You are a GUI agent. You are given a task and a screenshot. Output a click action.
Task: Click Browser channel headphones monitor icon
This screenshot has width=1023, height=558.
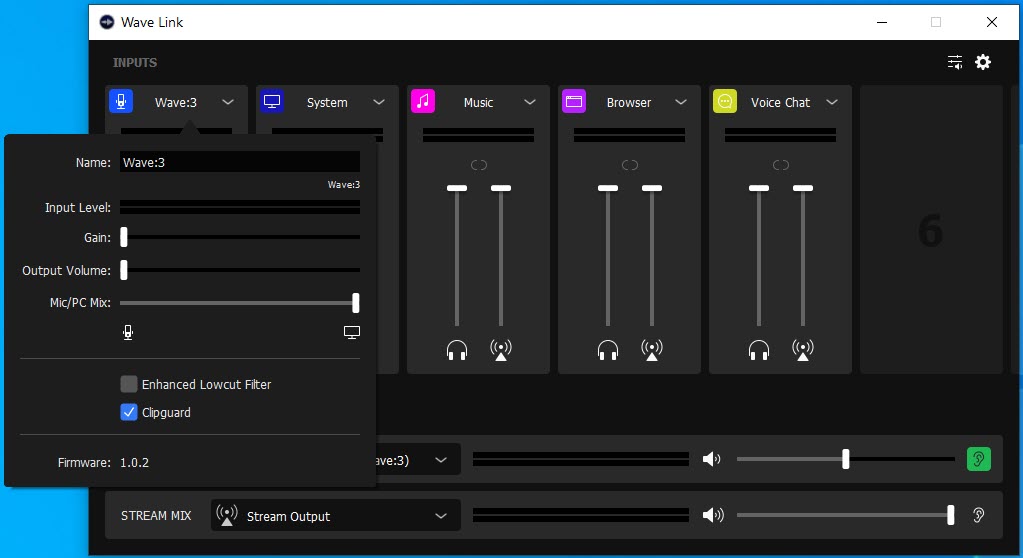point(607,350)
